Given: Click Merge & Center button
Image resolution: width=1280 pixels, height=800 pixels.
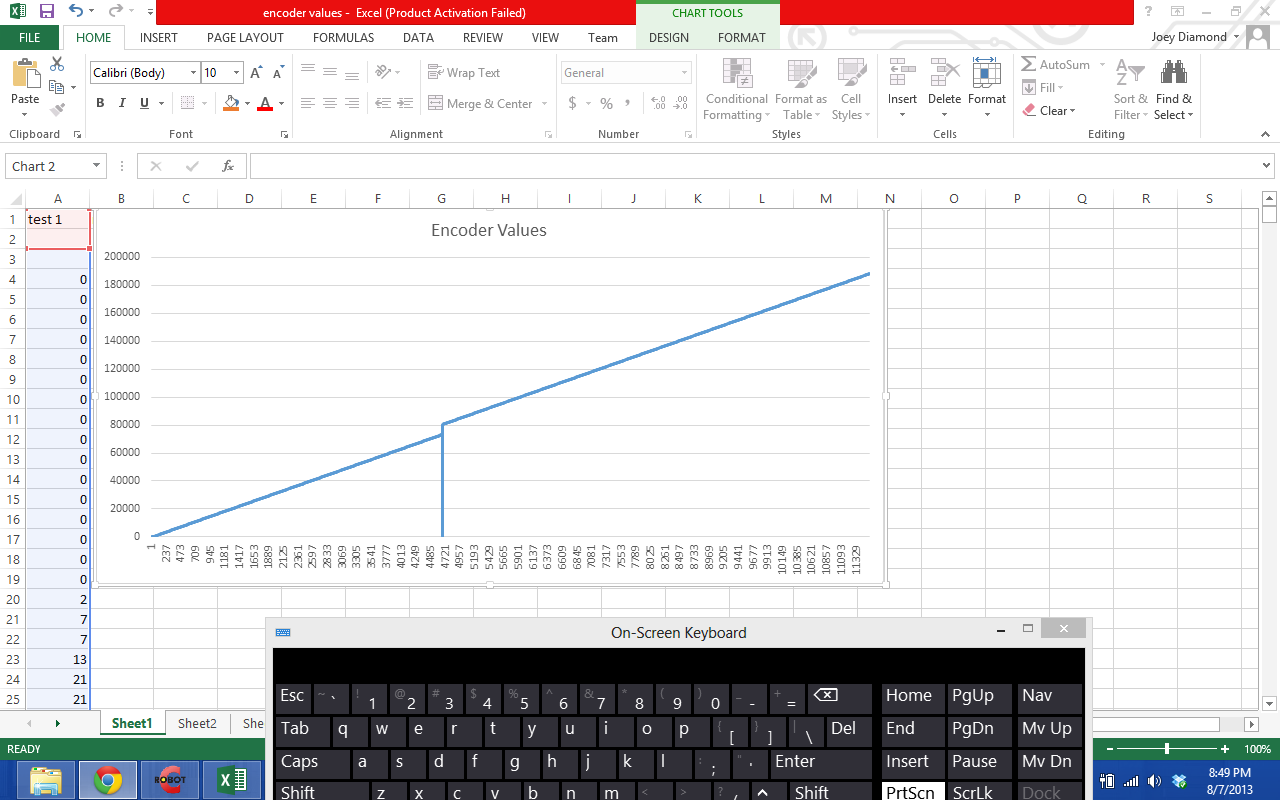Looking at the screenshot, I should tap(481, 103).
